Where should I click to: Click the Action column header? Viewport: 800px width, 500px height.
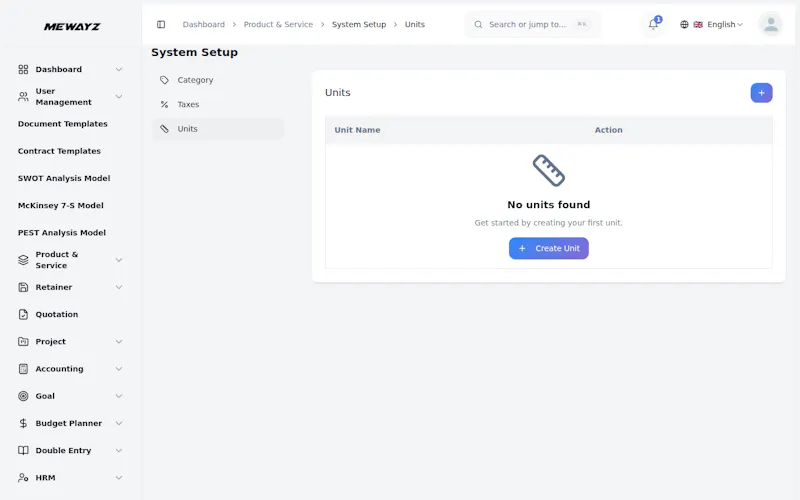pos(608,130)
